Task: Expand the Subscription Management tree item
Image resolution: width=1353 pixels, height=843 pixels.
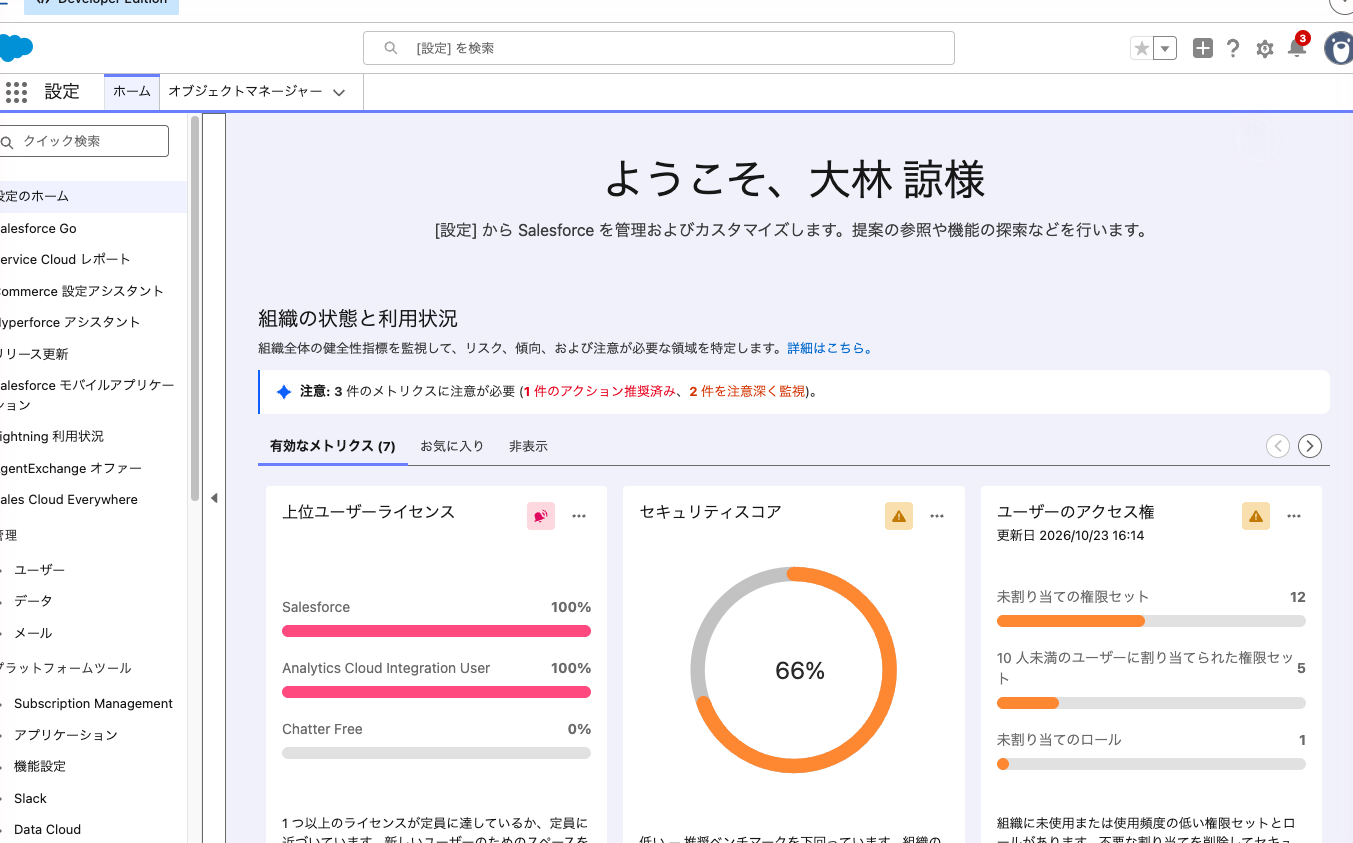Action: coord(3,704)
